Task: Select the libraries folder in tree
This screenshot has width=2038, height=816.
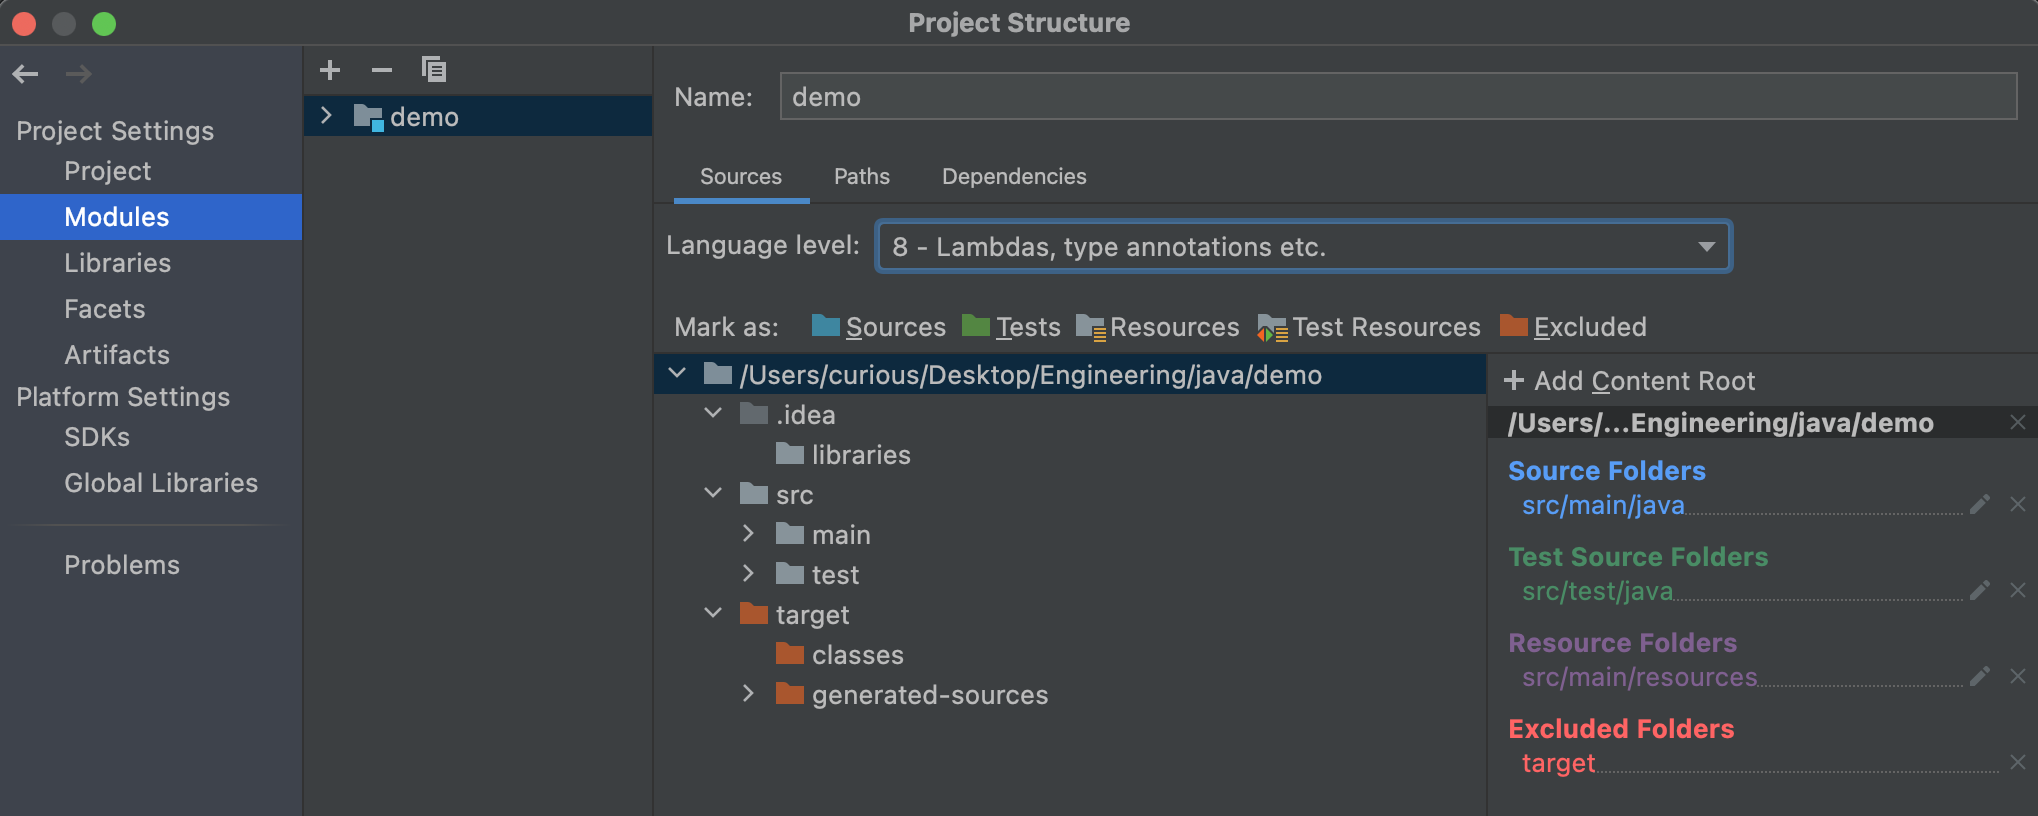Action: (861, 455)
